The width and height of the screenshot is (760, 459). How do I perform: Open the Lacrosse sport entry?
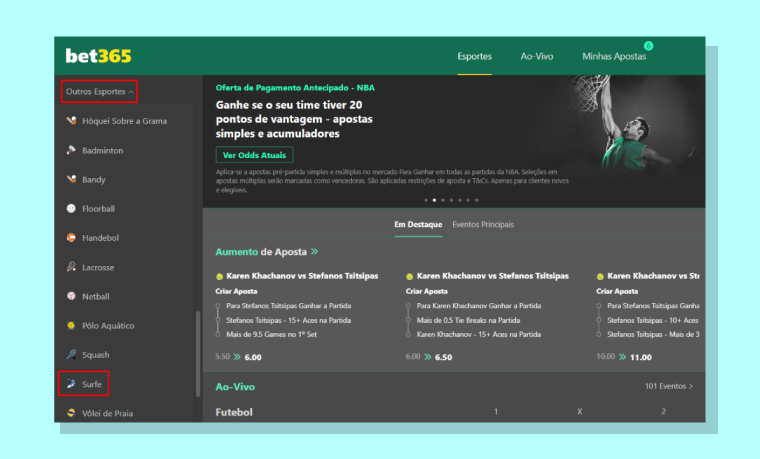[98, 268]
